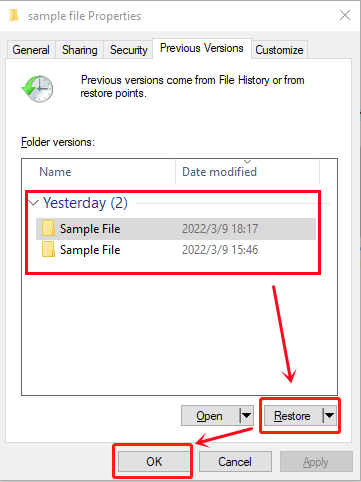Switch to the General tab

(x=31, y=50)
